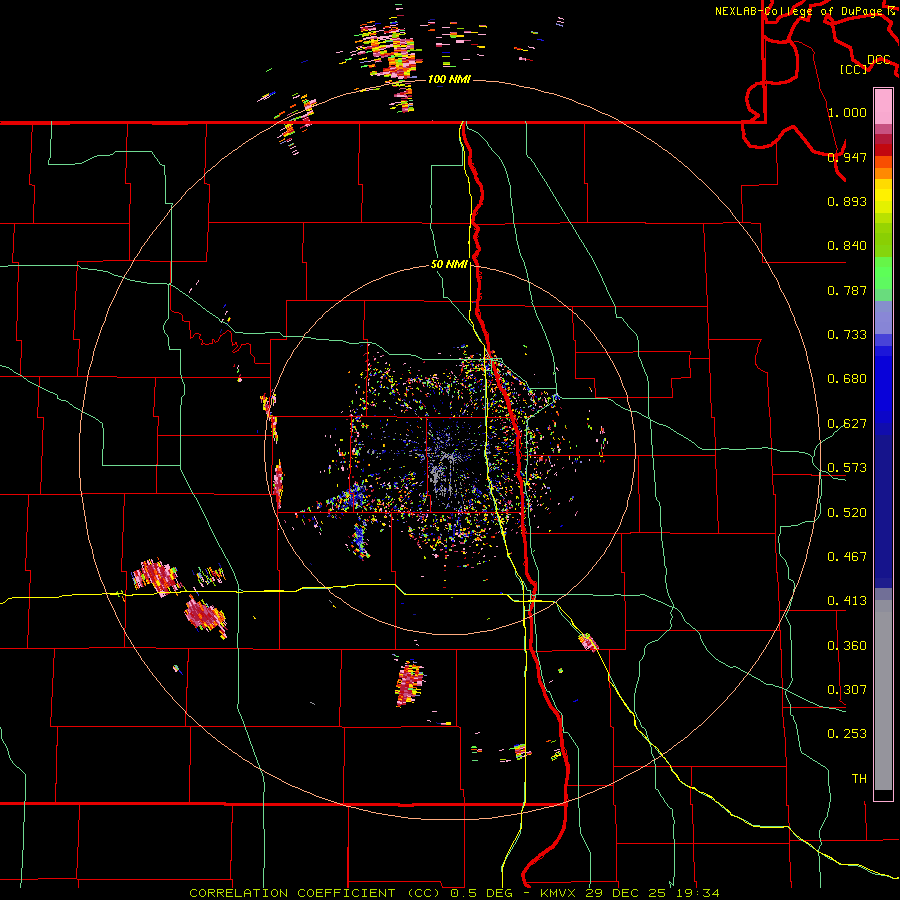
Task: Click the 0.467 value on the color scale
Action: [x=847, y=557]
